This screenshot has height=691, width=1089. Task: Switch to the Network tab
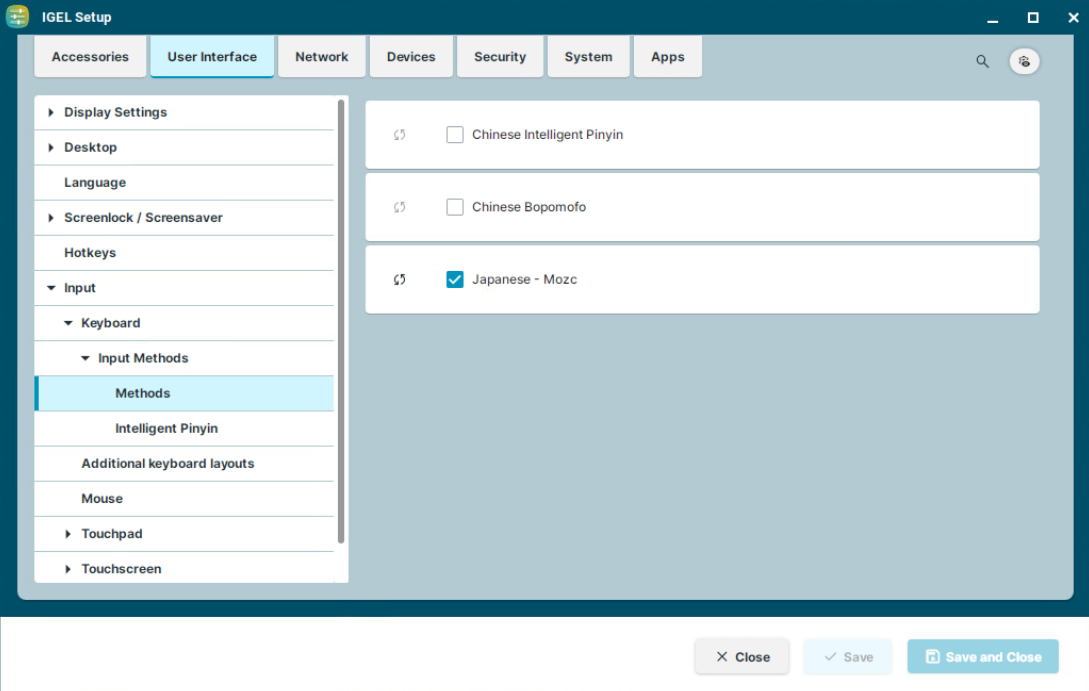coord(321,56)
